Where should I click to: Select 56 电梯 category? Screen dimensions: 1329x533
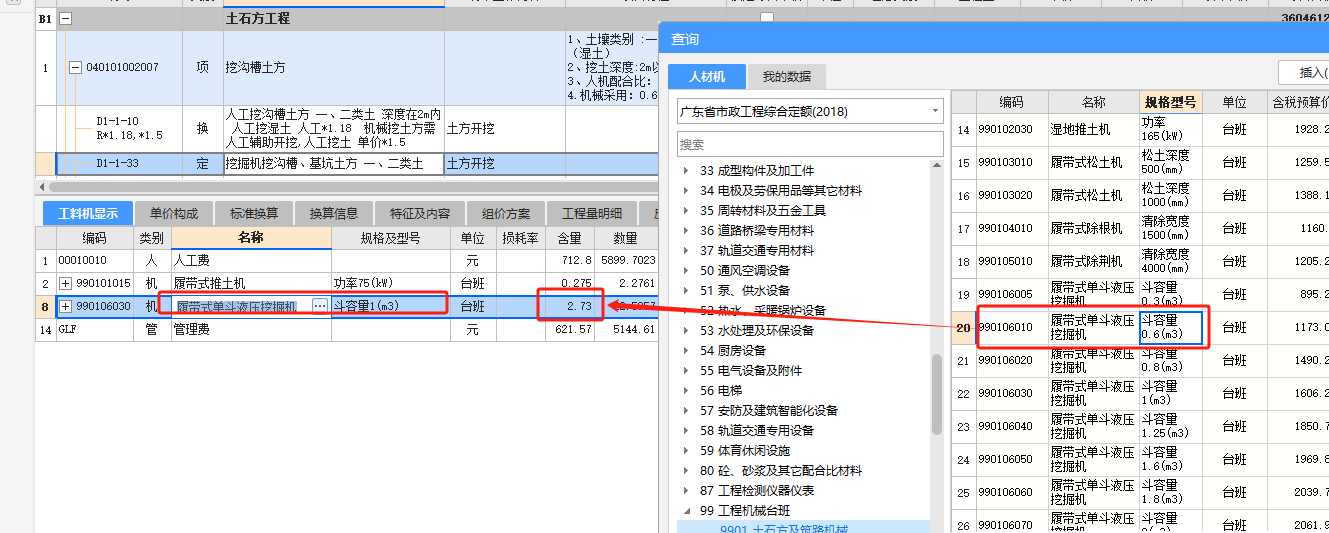(721, 390)
